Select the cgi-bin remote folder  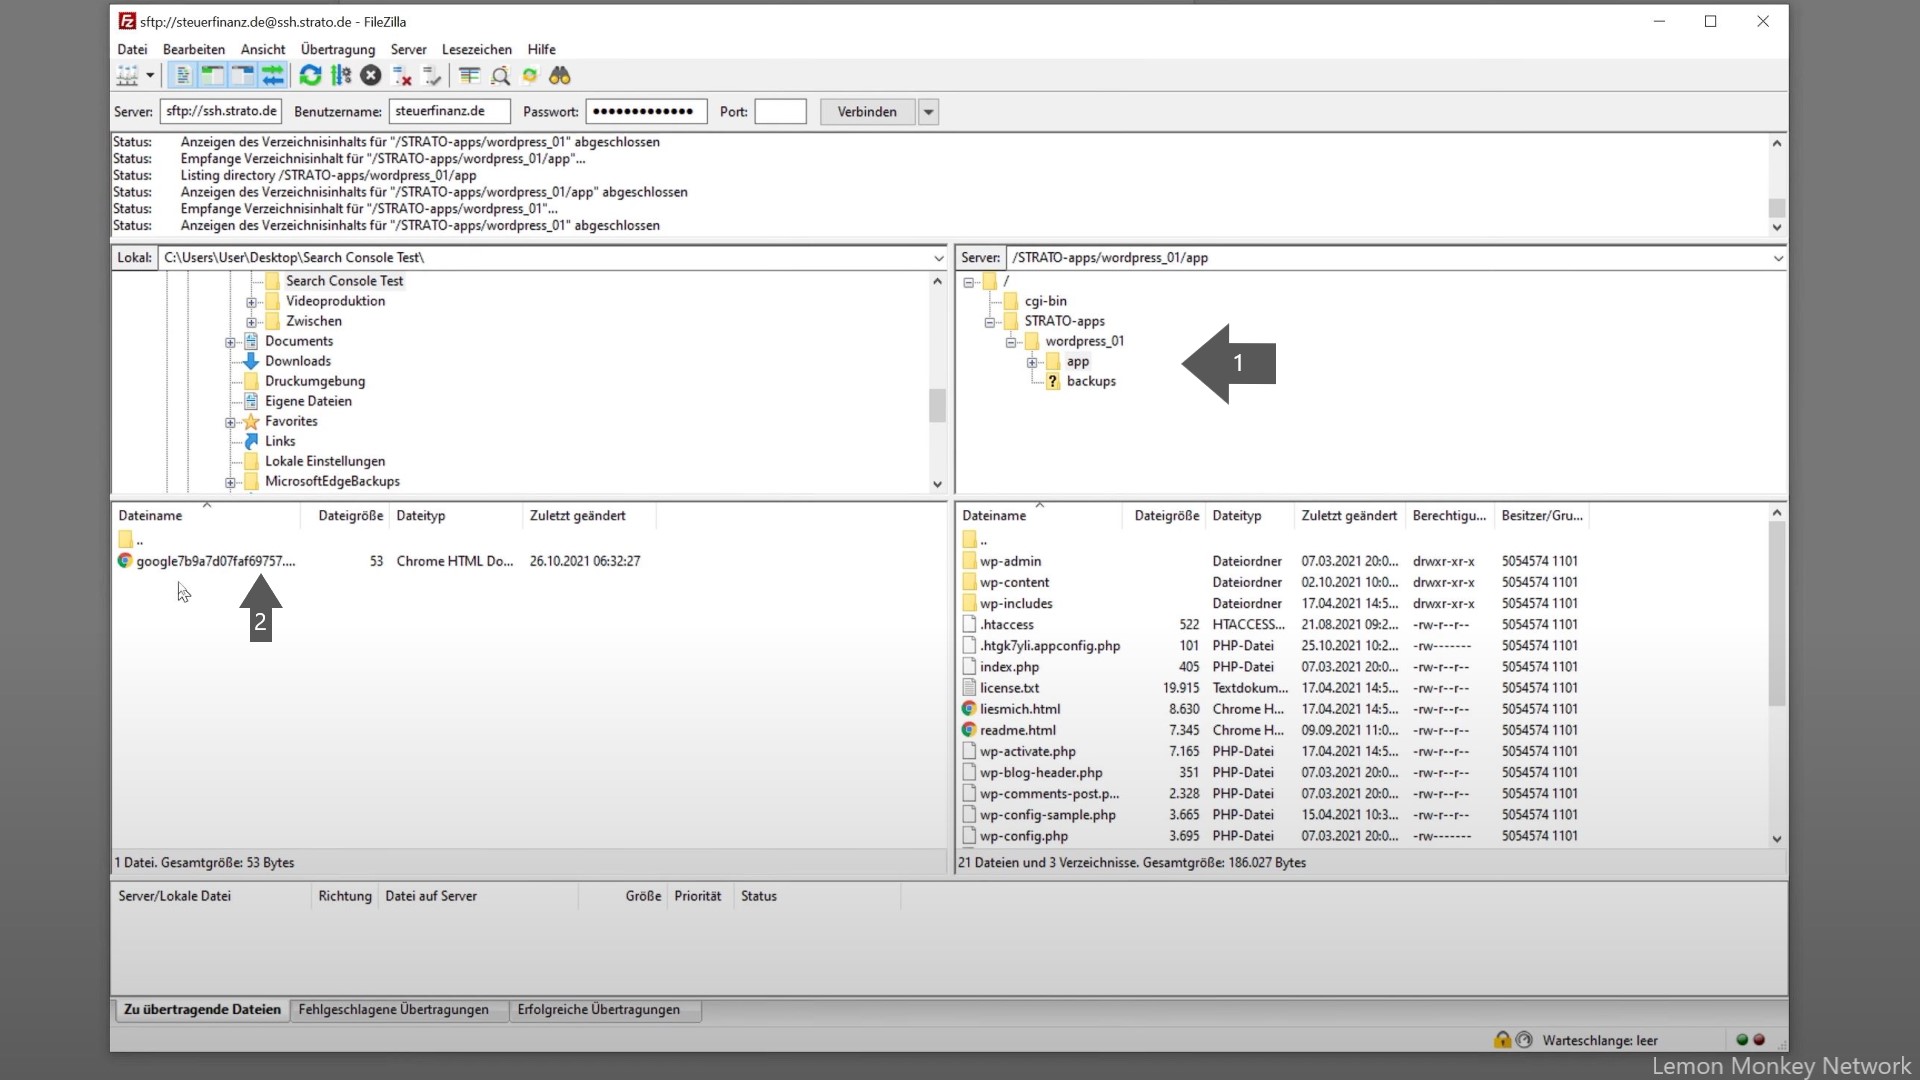tap(1045, 301)
